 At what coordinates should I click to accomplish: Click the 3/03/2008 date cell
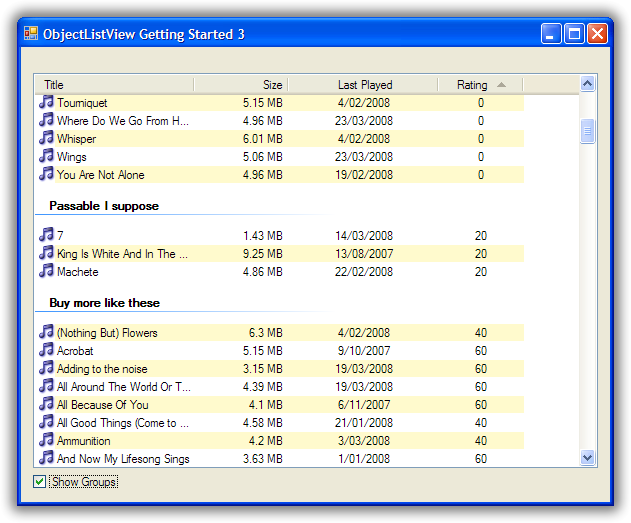[x=364, y=441]
